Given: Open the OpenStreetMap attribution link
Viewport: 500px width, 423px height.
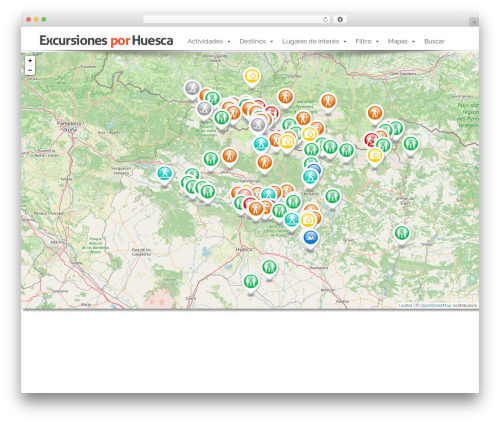Looking at the screenshot, I should (x=435, y=305).
